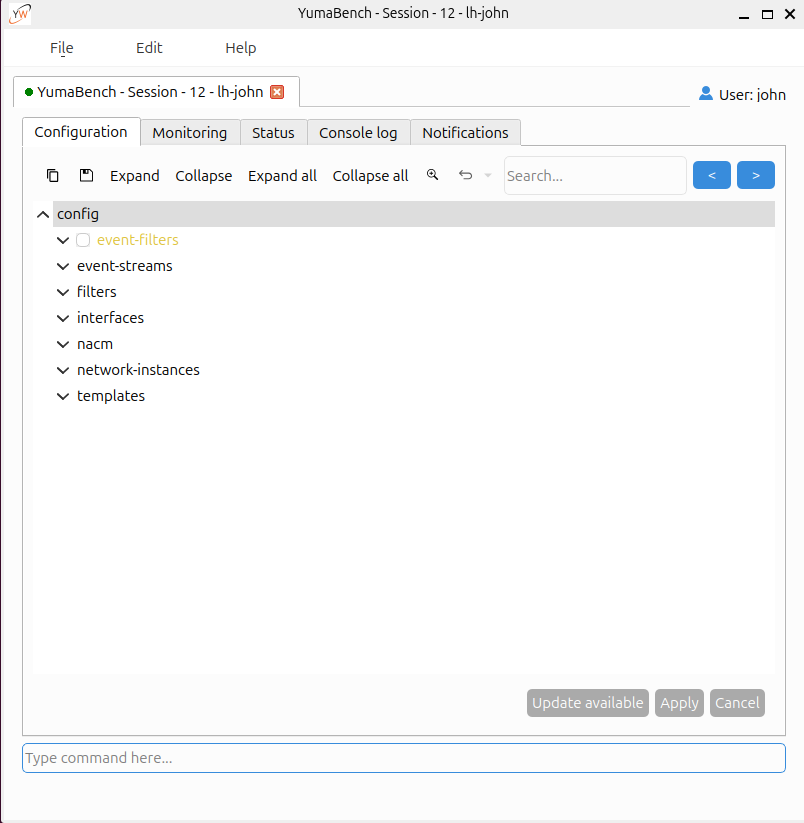Open the undo history dropdown arrow
804x823 pixels.
coord(488,175)
